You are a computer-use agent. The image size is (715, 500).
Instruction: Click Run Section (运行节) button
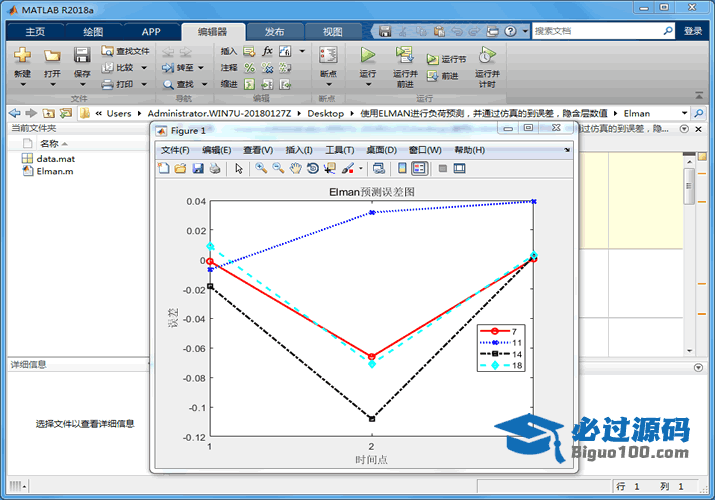pyautogui.click(x=446, y=59)
